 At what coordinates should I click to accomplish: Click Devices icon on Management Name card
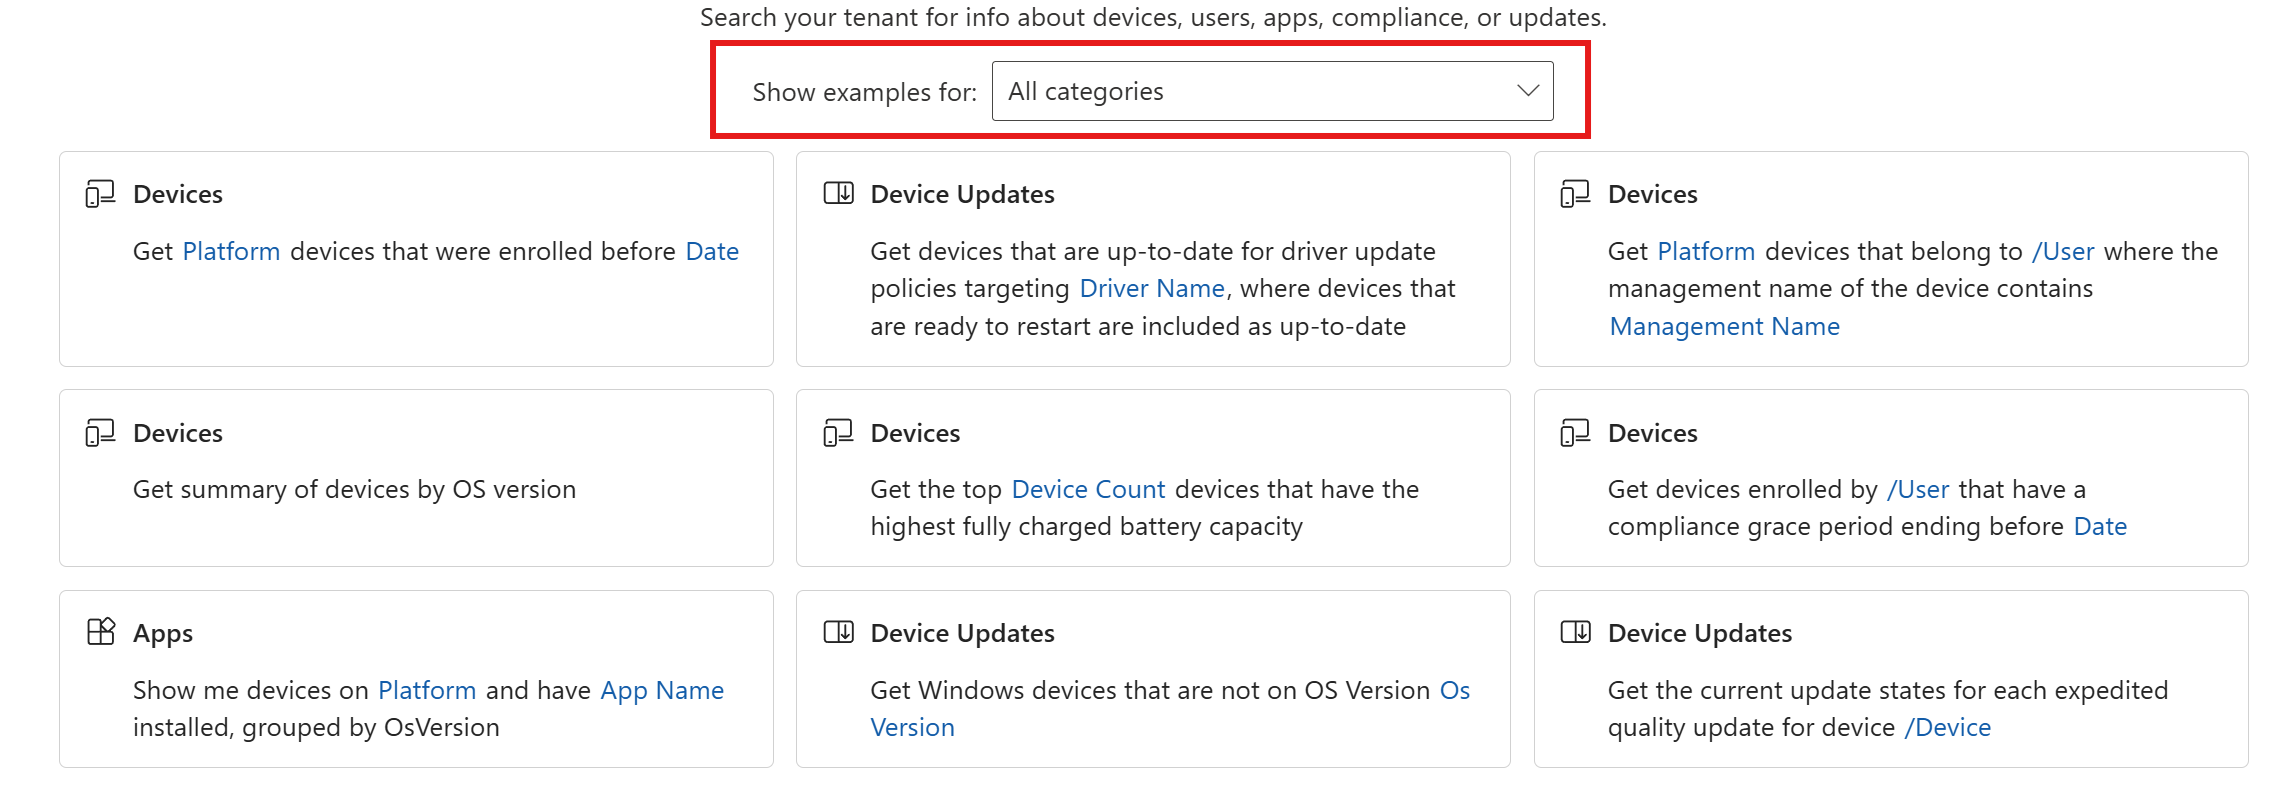1575,194
